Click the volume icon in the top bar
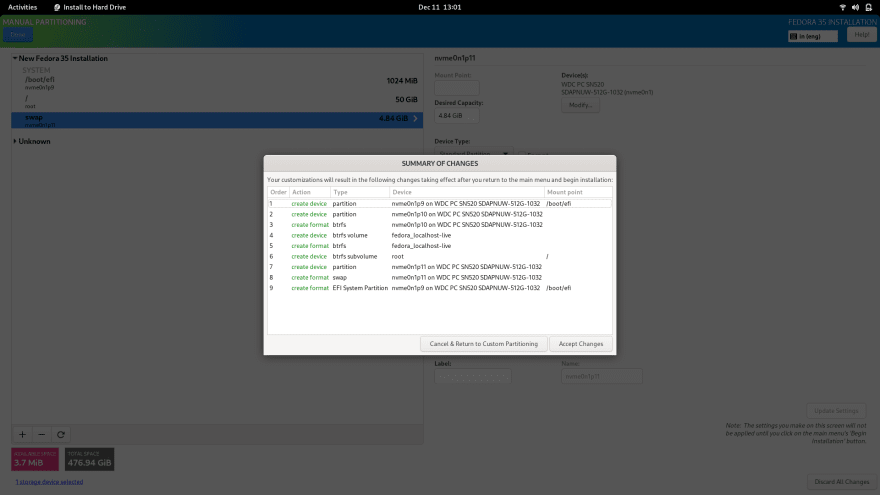The image size is (880, 495). 855,7
